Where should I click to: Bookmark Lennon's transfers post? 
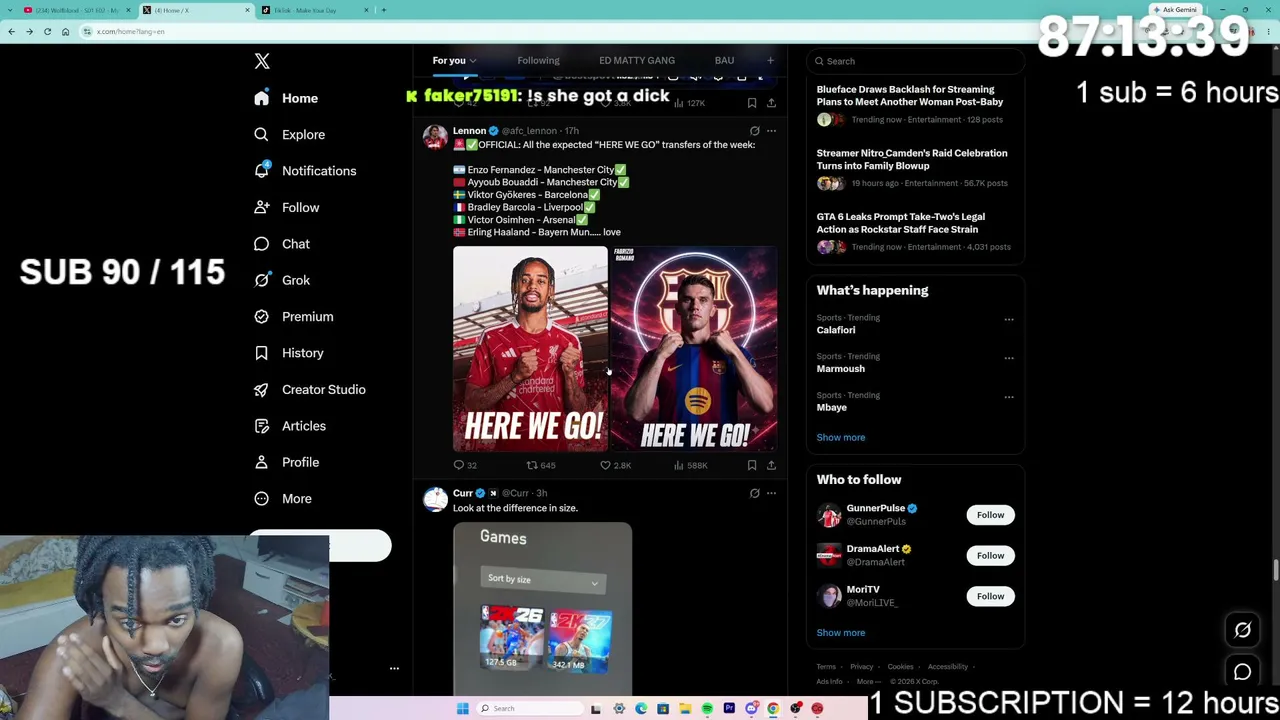[x=752, y=465]
